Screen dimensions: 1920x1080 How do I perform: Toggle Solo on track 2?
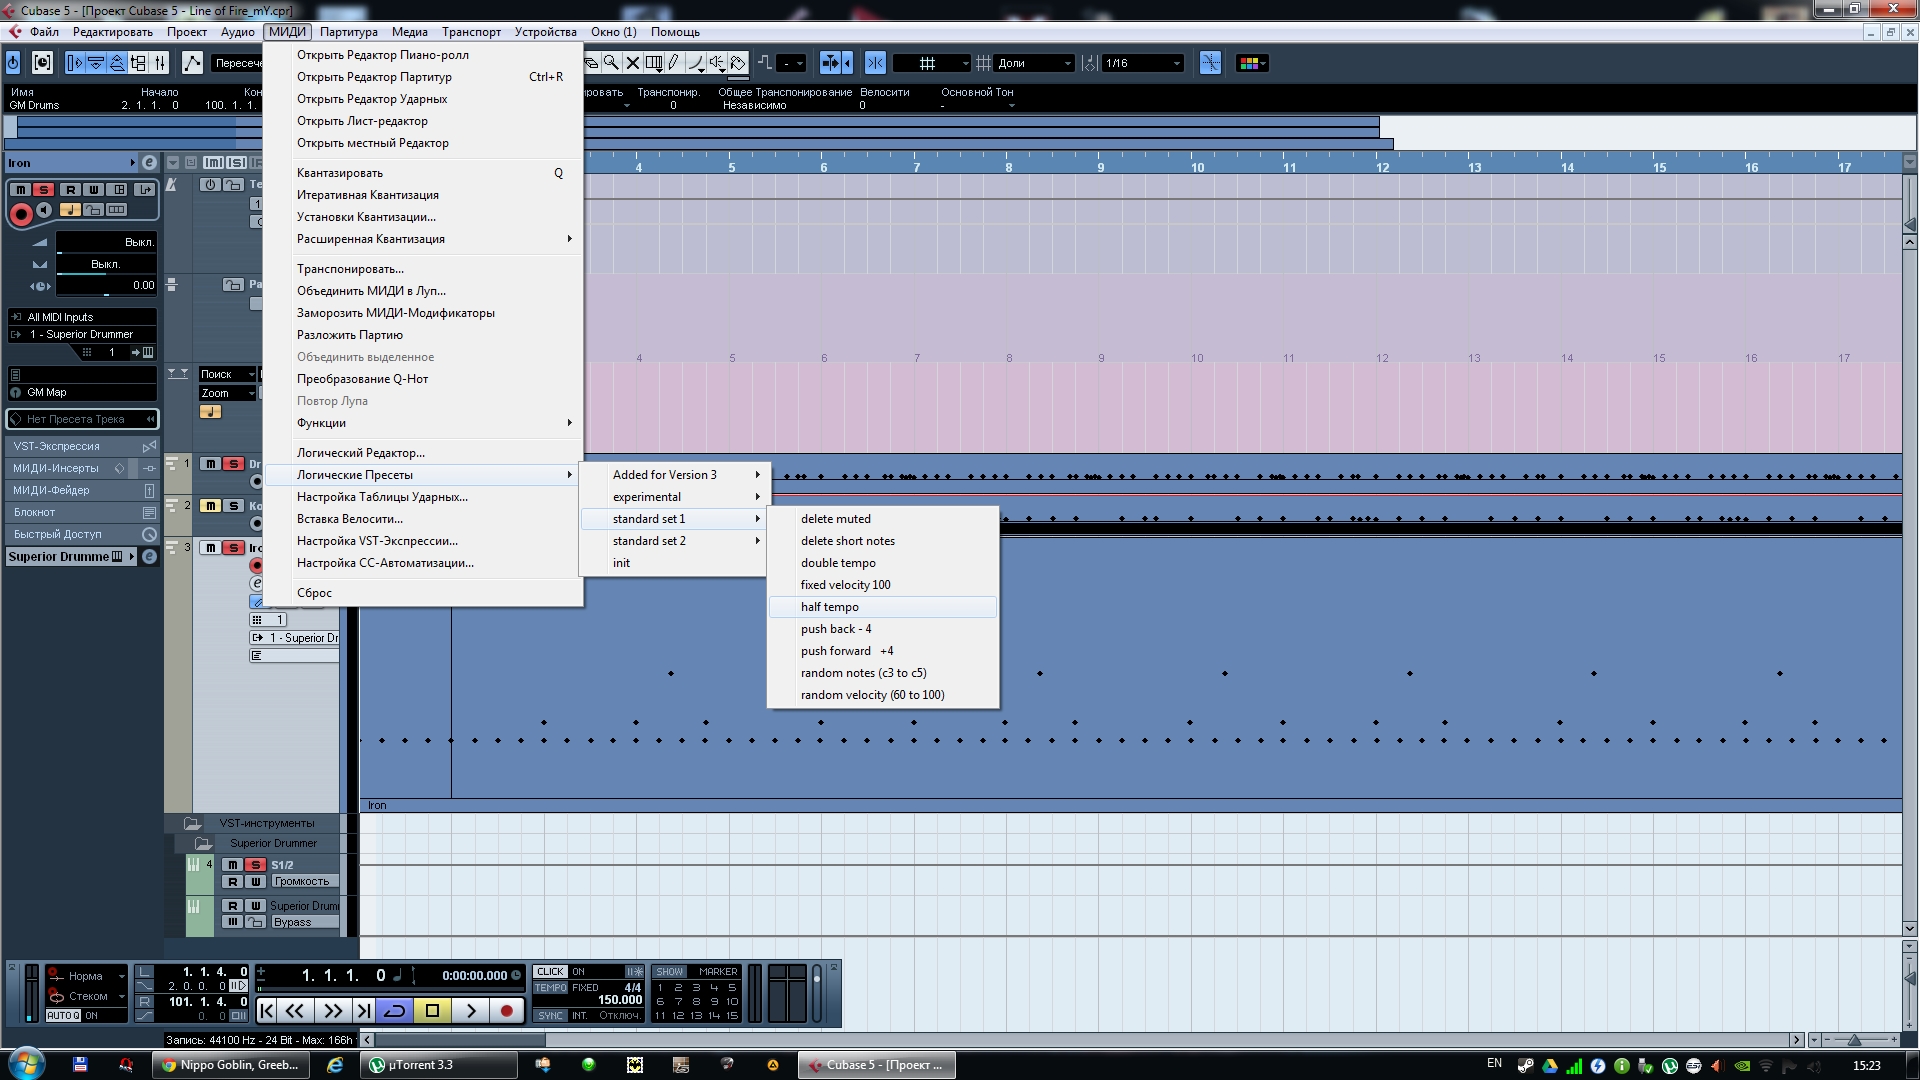[x=233, y=506]
